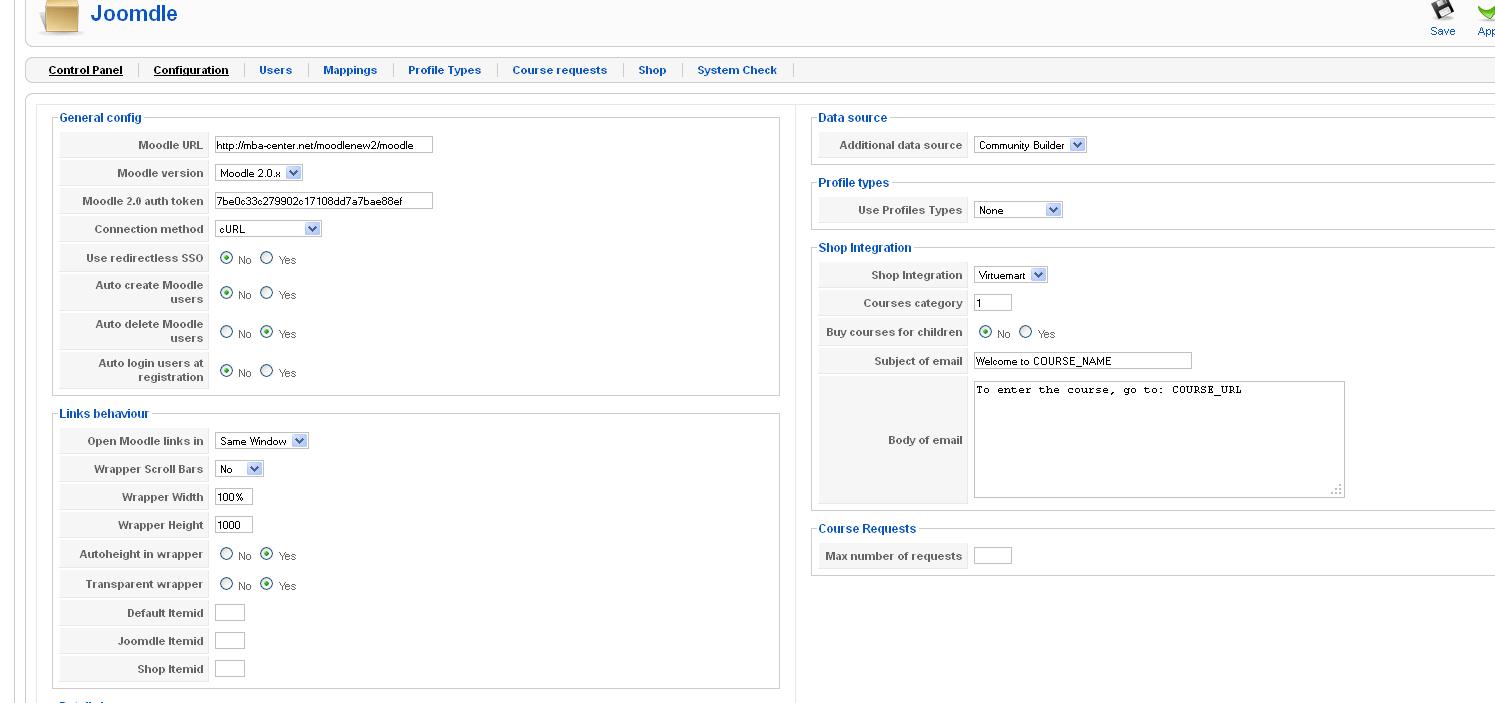Go to the Course requests tab
Image resolution: width=1495 pixels, height=703 pixels.
559,70
